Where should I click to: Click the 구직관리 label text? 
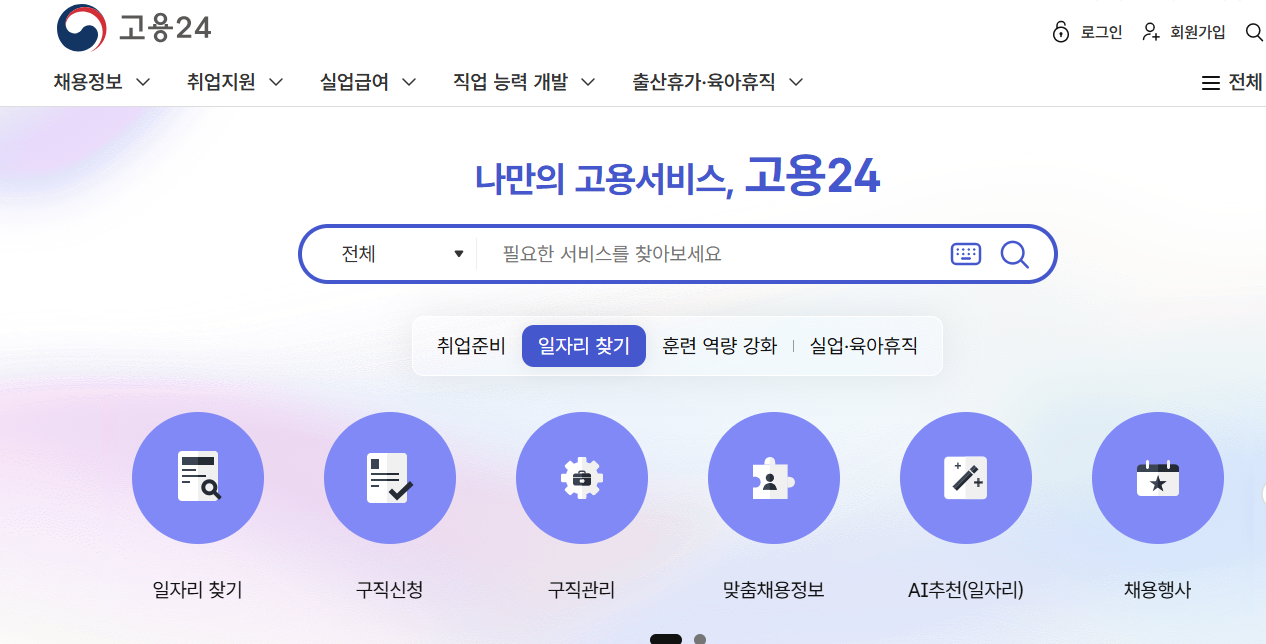pyautogui.click(x=582, y=590)
